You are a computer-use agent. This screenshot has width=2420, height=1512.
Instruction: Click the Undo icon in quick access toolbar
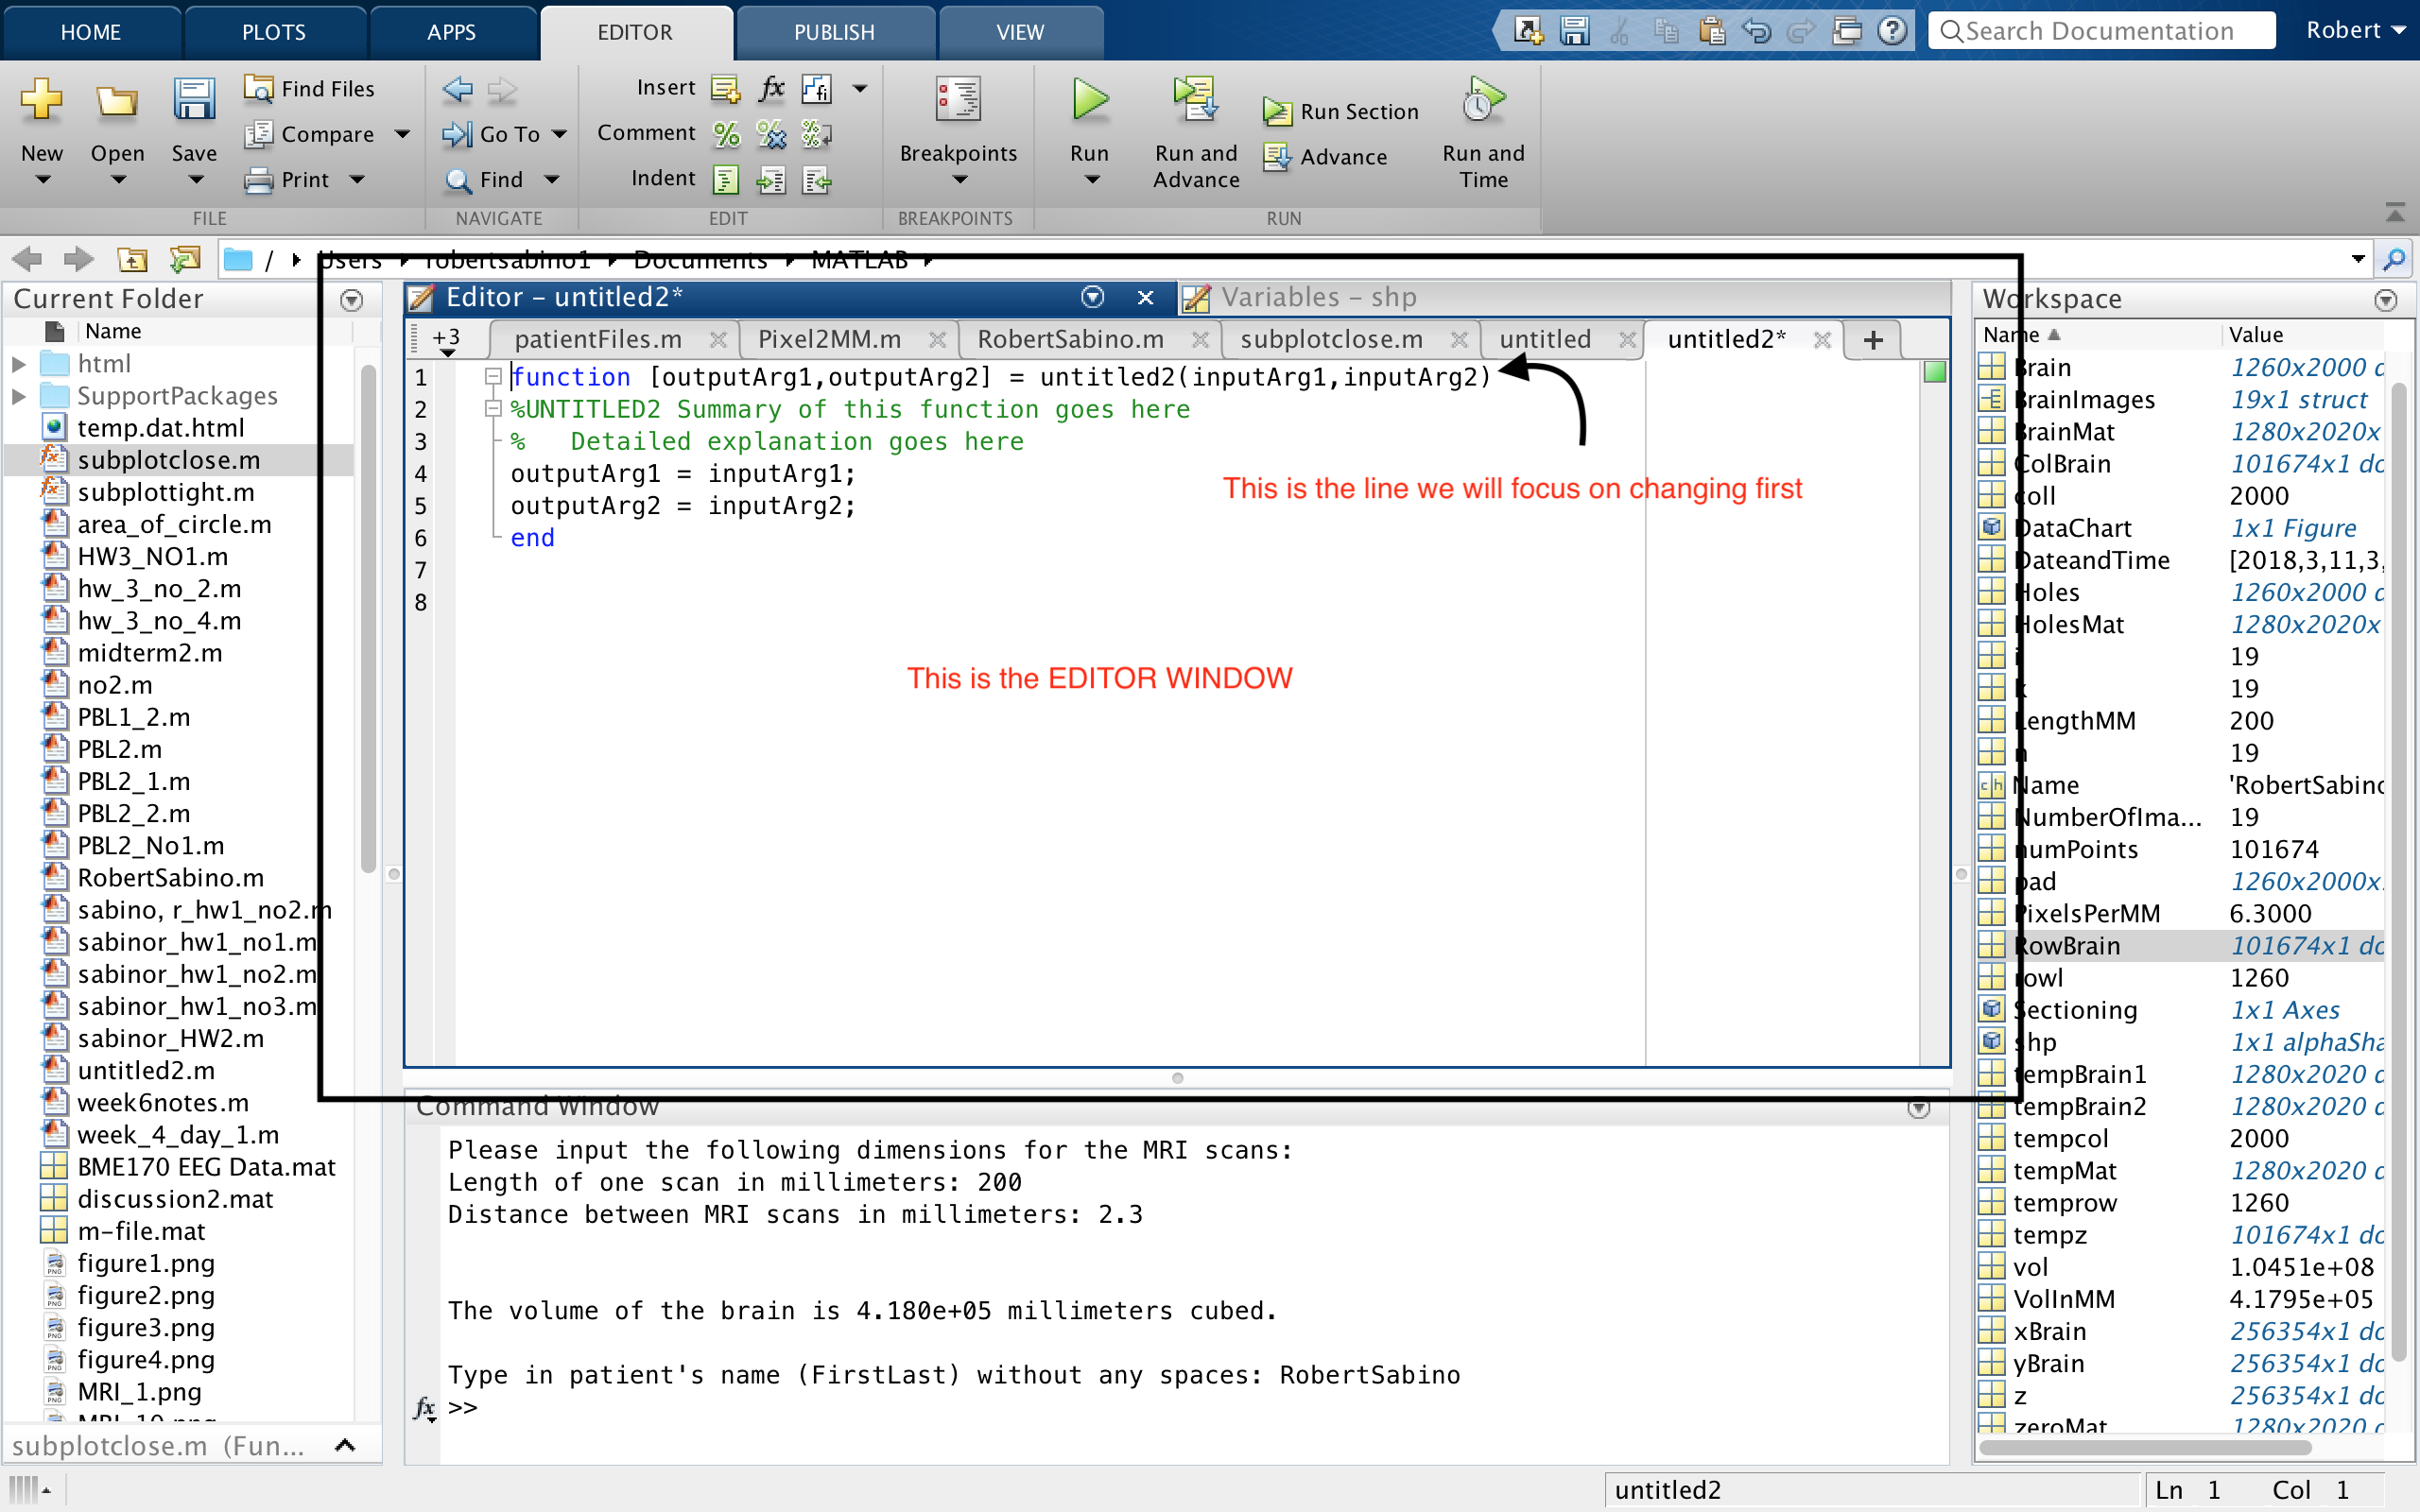[x=1757, y=31]
